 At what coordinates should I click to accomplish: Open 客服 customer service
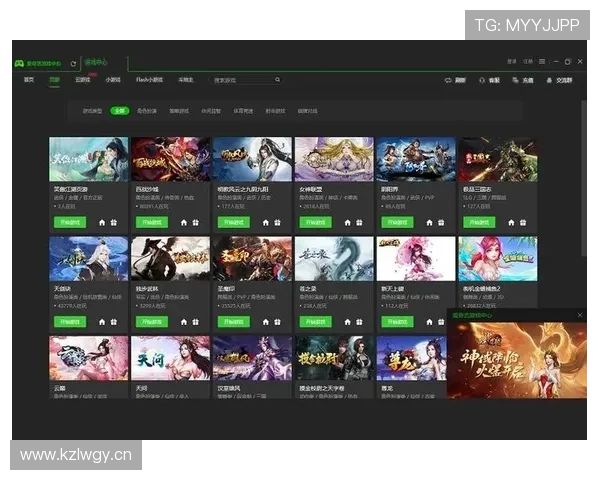[x=489, y=80]
